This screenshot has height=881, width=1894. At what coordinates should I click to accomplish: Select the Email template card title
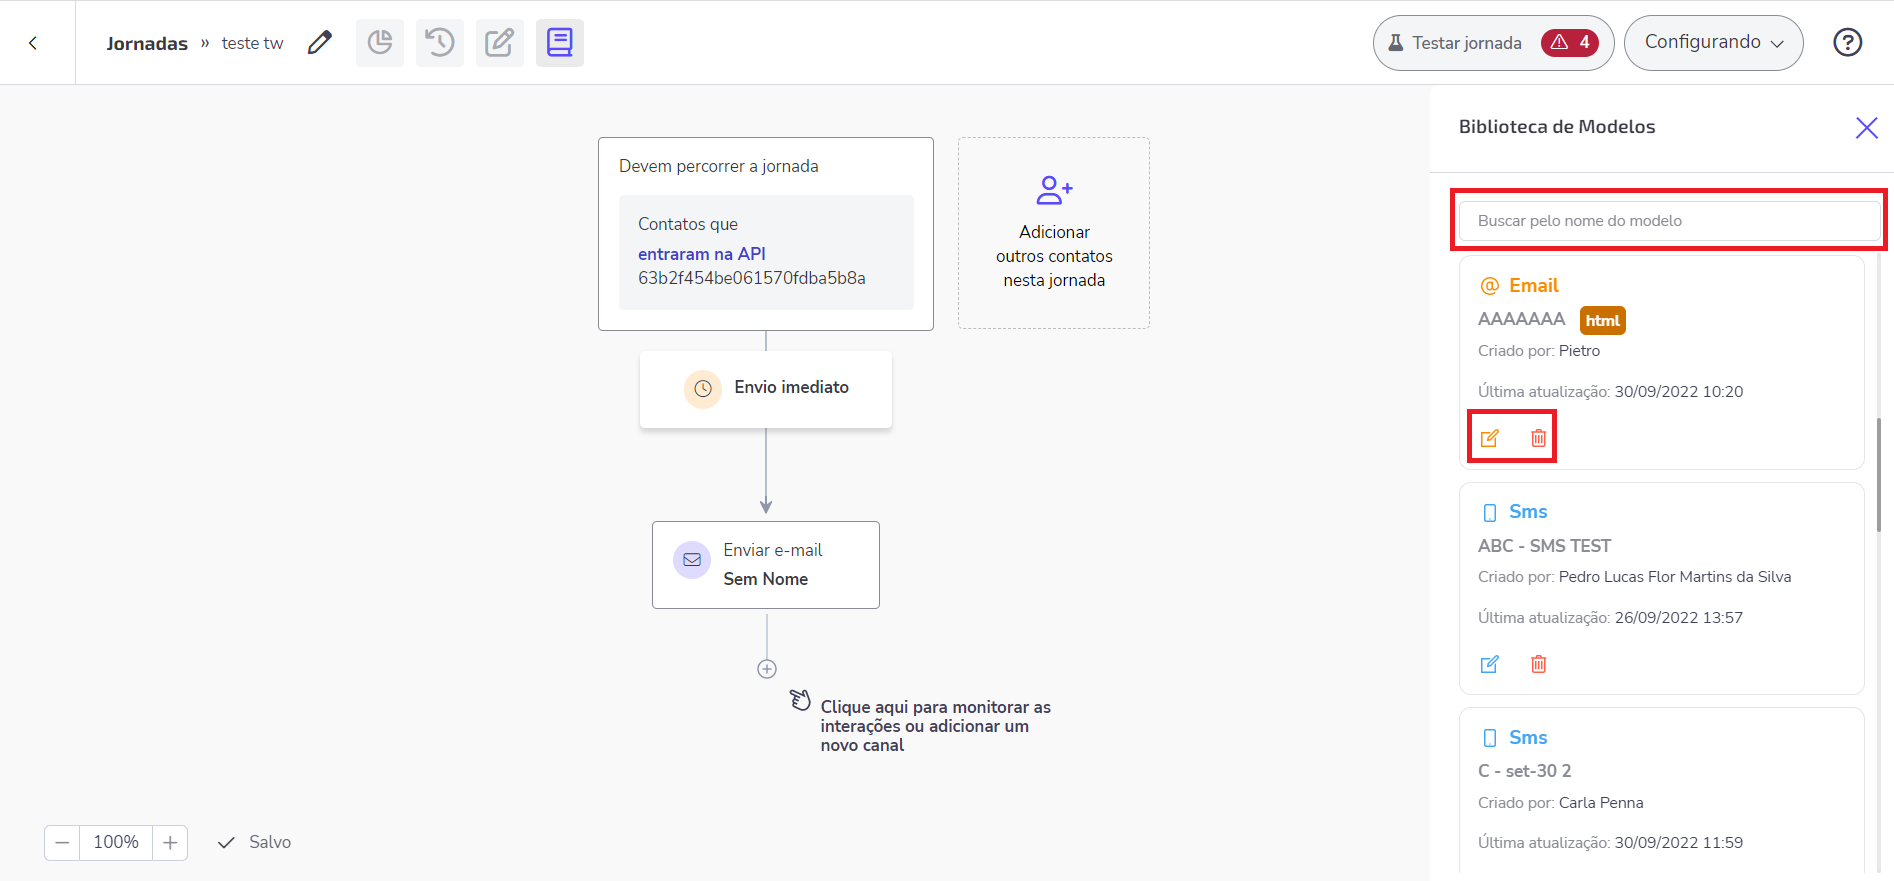point(1534,286)
